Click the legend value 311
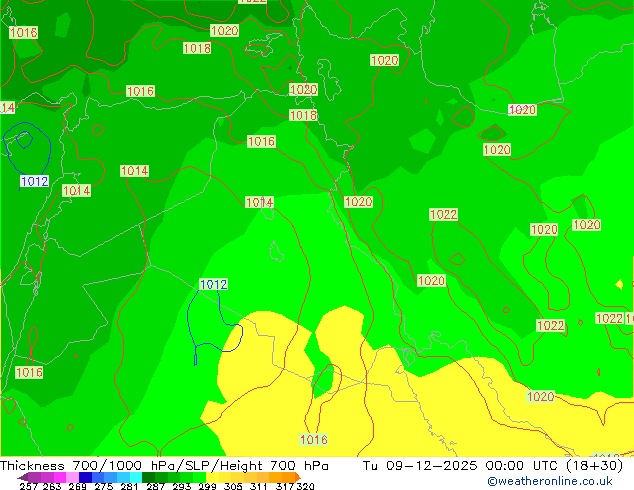This screenshot has height=490, width=634. [x=258, y=486]
